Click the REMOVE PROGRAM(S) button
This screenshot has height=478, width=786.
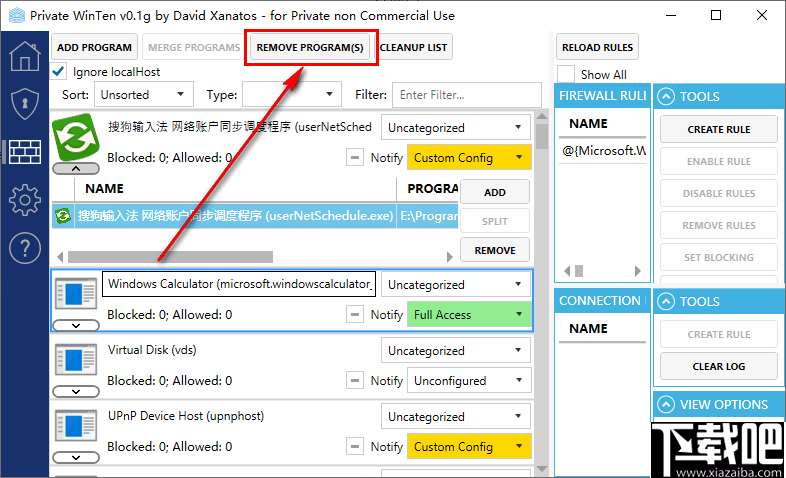(x=310, y=47)
